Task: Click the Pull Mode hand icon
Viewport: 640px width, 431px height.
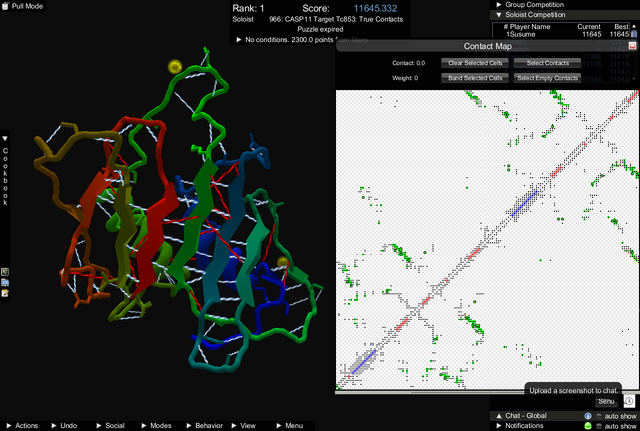Action: tap(5, 6)
